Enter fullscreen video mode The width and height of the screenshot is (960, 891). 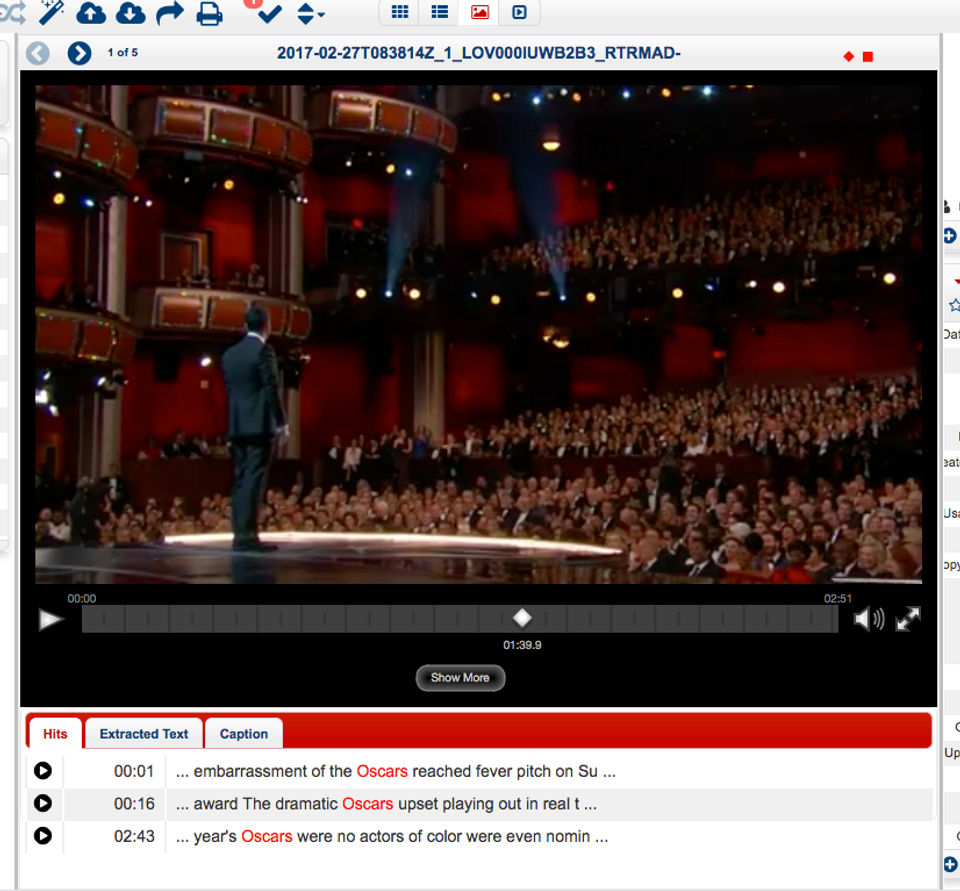[x=908, y=619]
